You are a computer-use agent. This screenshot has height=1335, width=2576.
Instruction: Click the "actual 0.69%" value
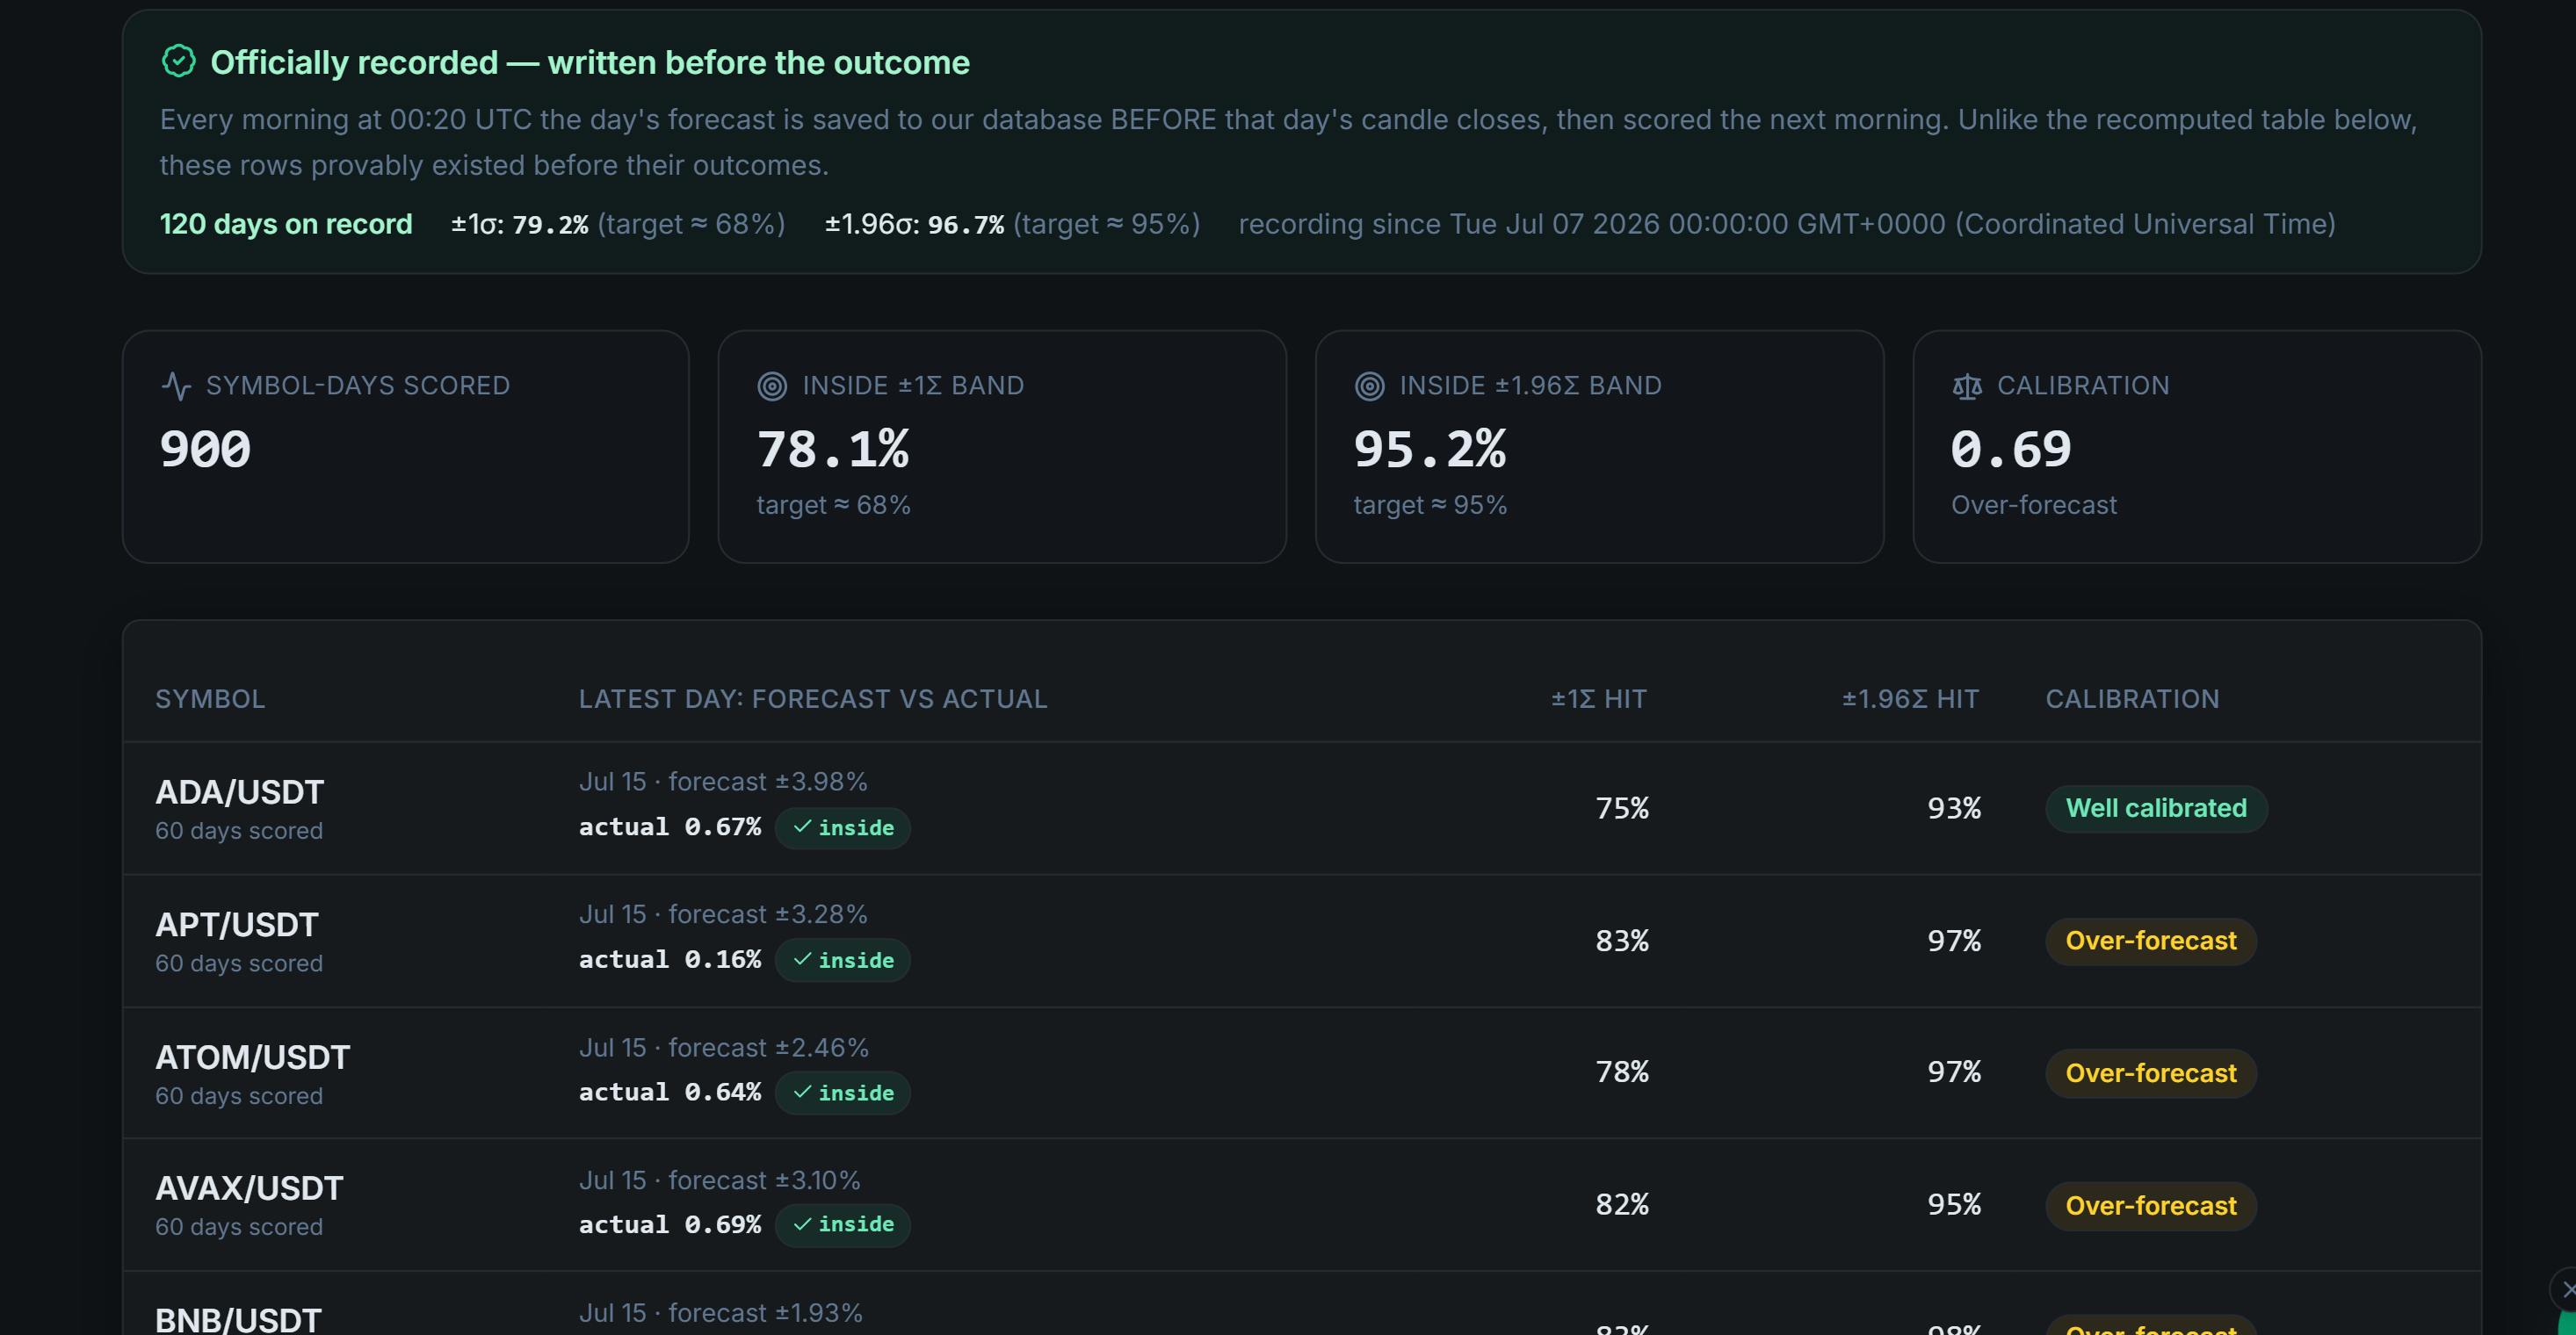[670, 1225]
